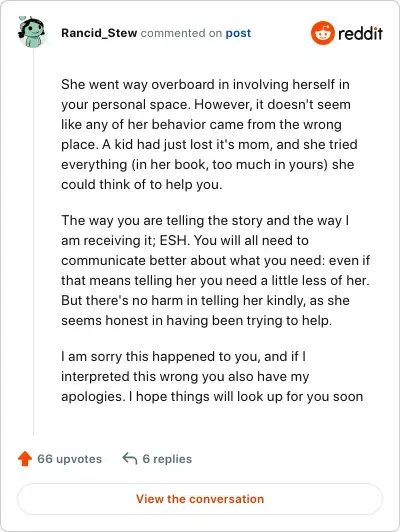Viewport: 400px width, 532px height.
Task: Click Rancid_Stew's green Snoo avatar
Action: [x=32, y=32]
